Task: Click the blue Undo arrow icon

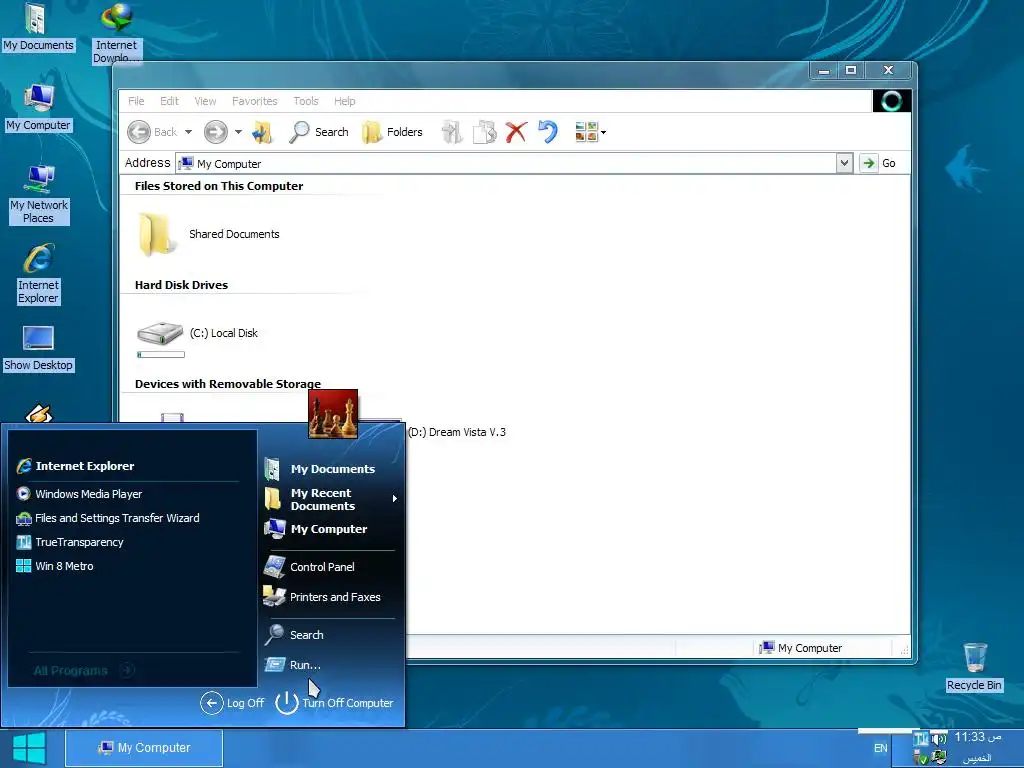Action: 548,132
